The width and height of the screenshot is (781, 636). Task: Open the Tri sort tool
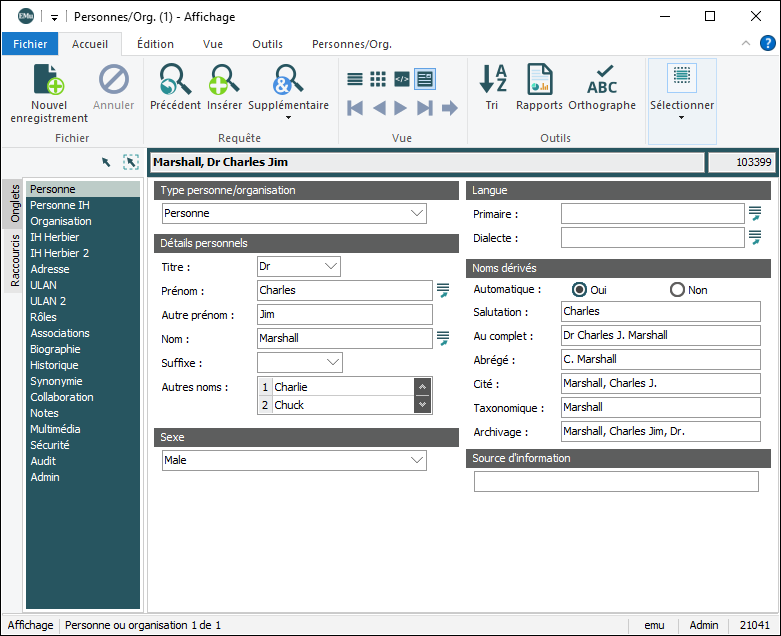[492, 80]
